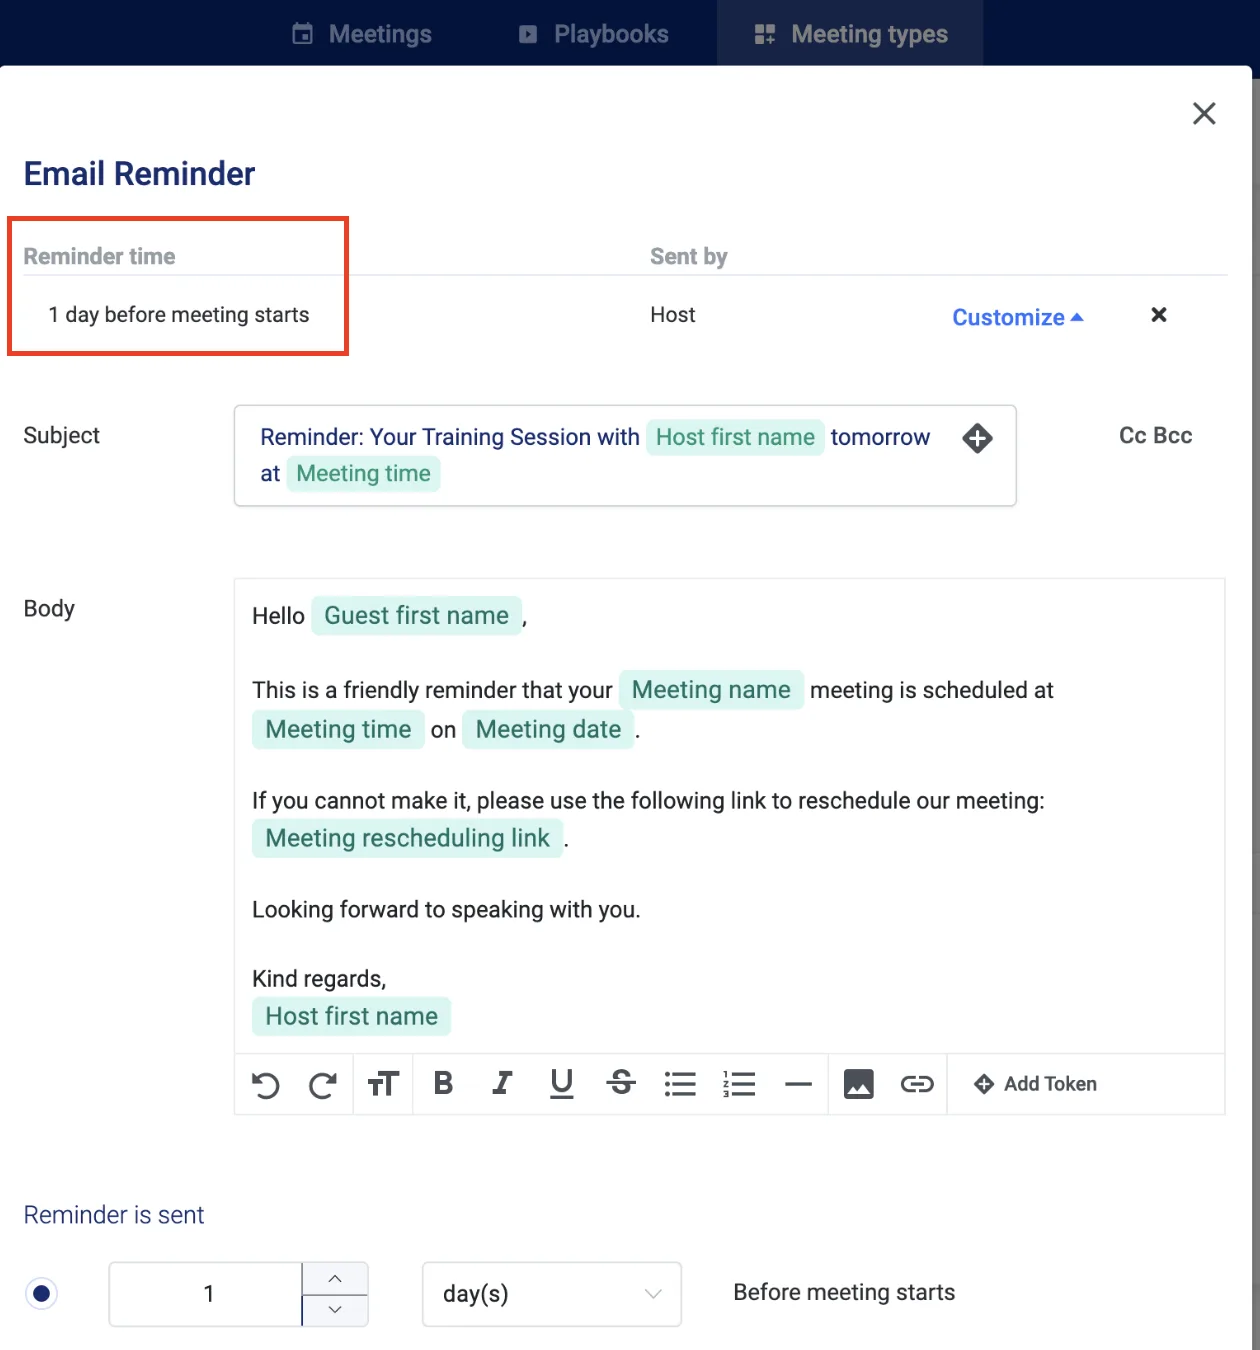Viewport: 1260px width, 1350px height.
Task: Redo edit in body toolbar
Action: point(322,1084)
